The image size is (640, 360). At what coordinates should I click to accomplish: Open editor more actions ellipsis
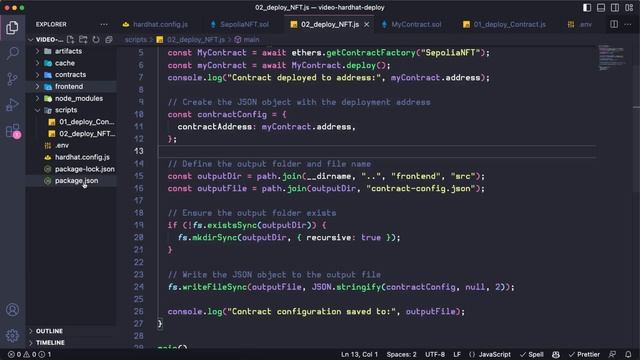[627, 24]
